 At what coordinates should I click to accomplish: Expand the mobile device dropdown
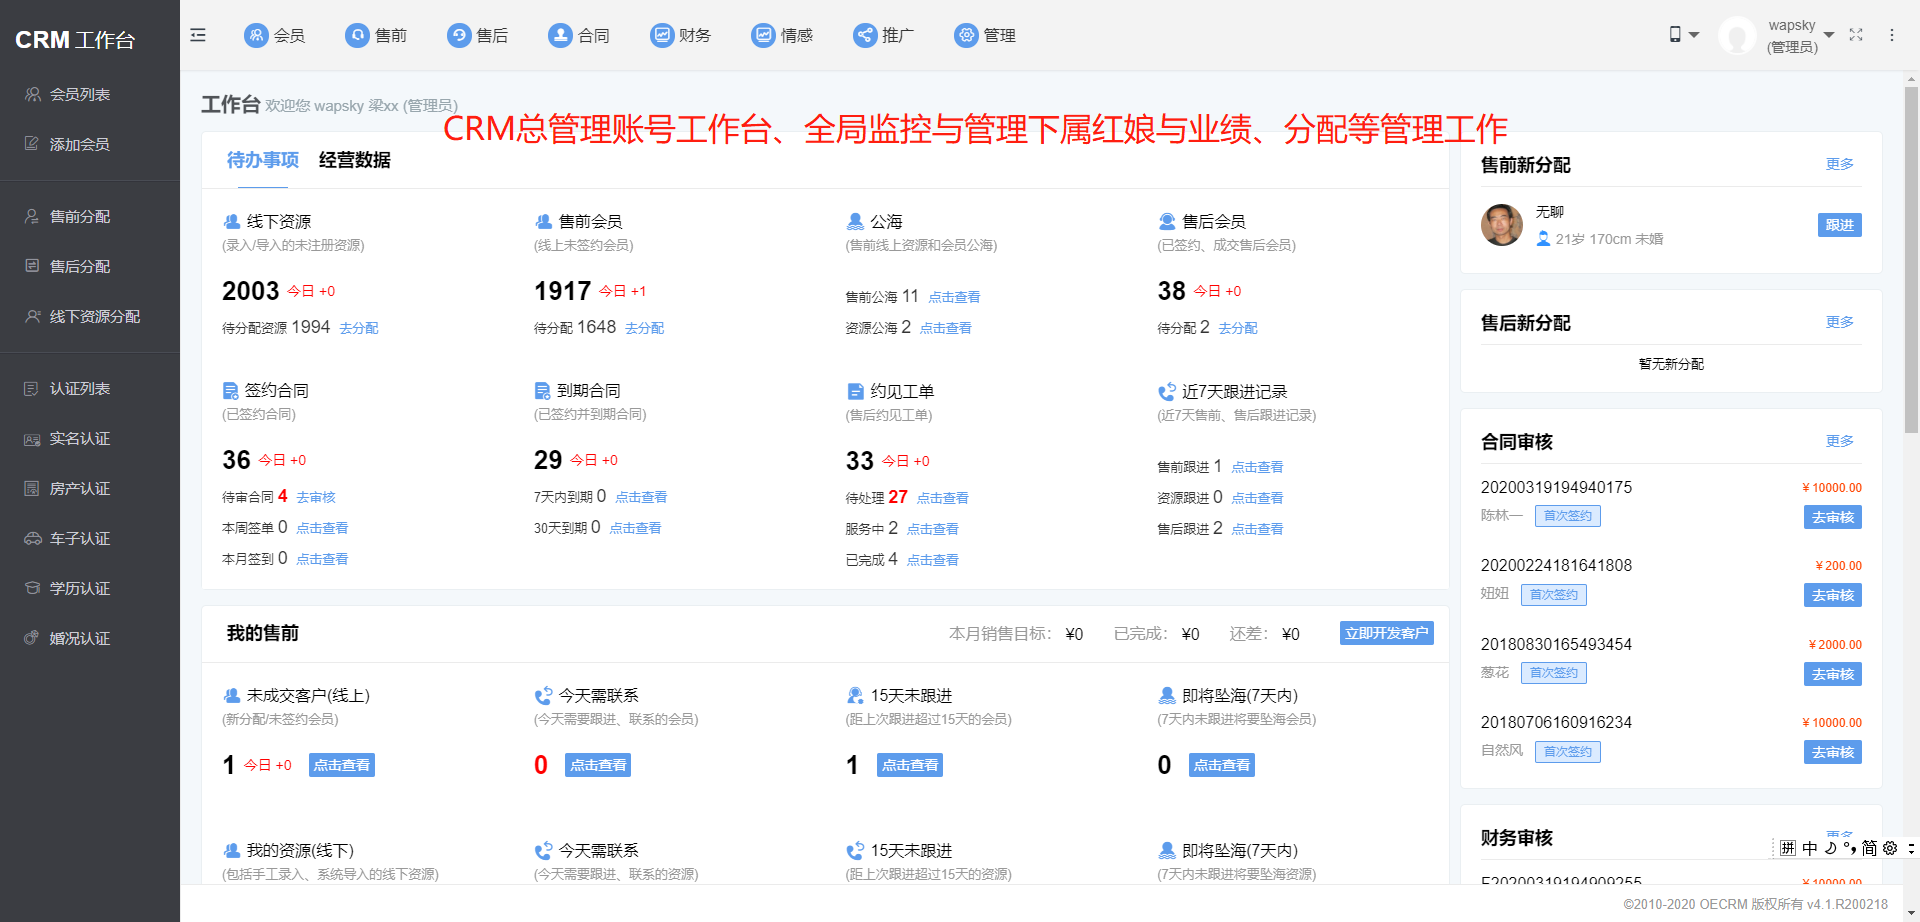point(1683,35)
